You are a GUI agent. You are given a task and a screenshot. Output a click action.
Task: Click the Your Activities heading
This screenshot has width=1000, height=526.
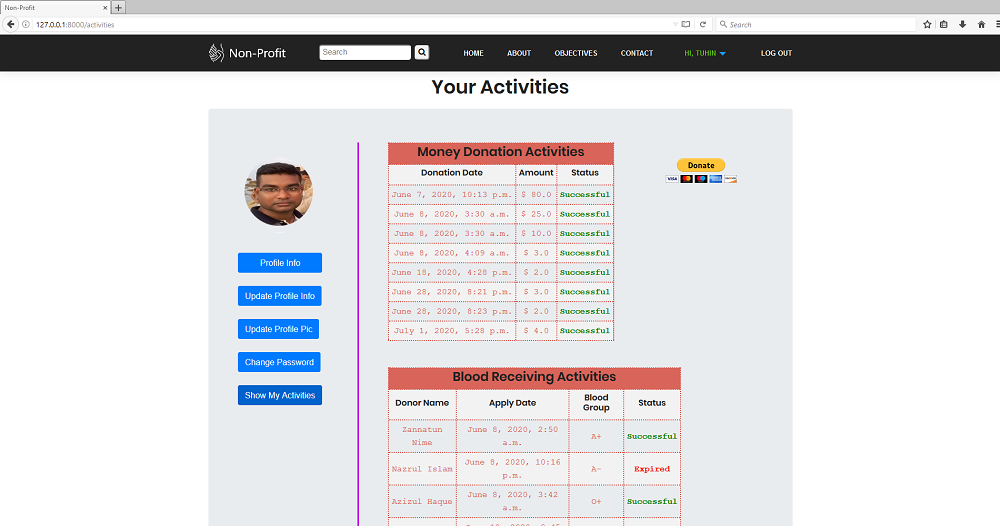[500, 87]
